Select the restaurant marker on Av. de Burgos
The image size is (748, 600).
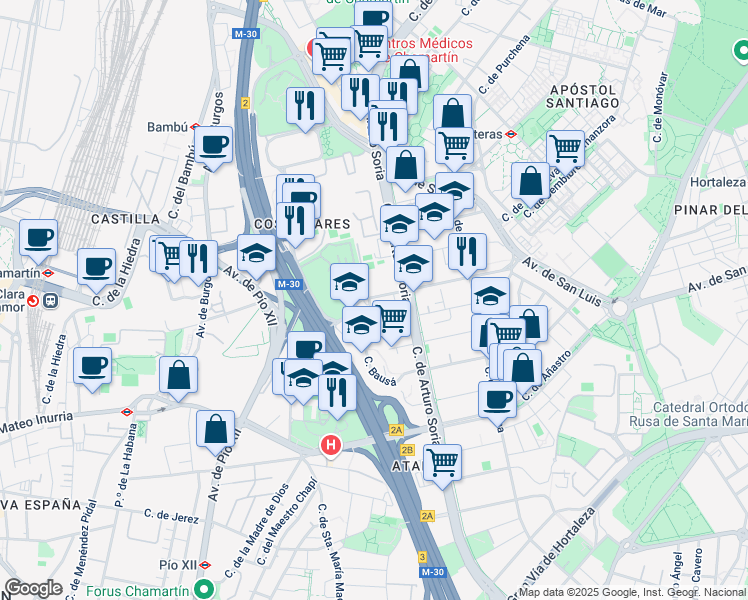click(198, 261)
